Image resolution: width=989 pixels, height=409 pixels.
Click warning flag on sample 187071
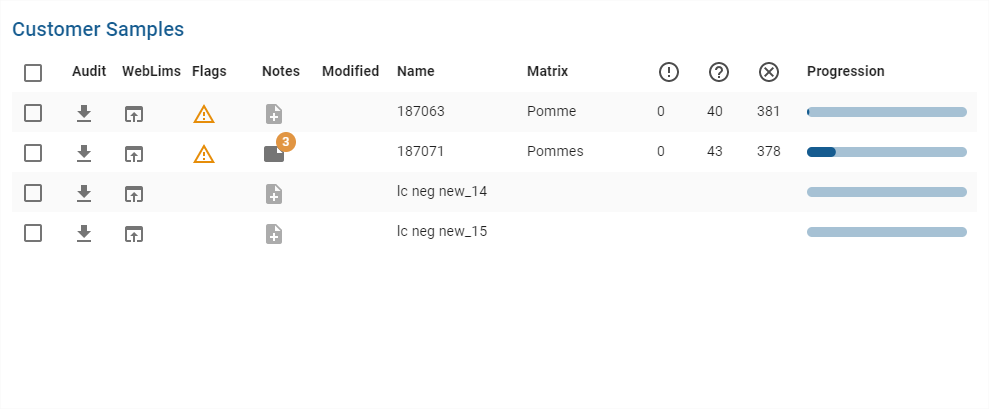[204, 154]
